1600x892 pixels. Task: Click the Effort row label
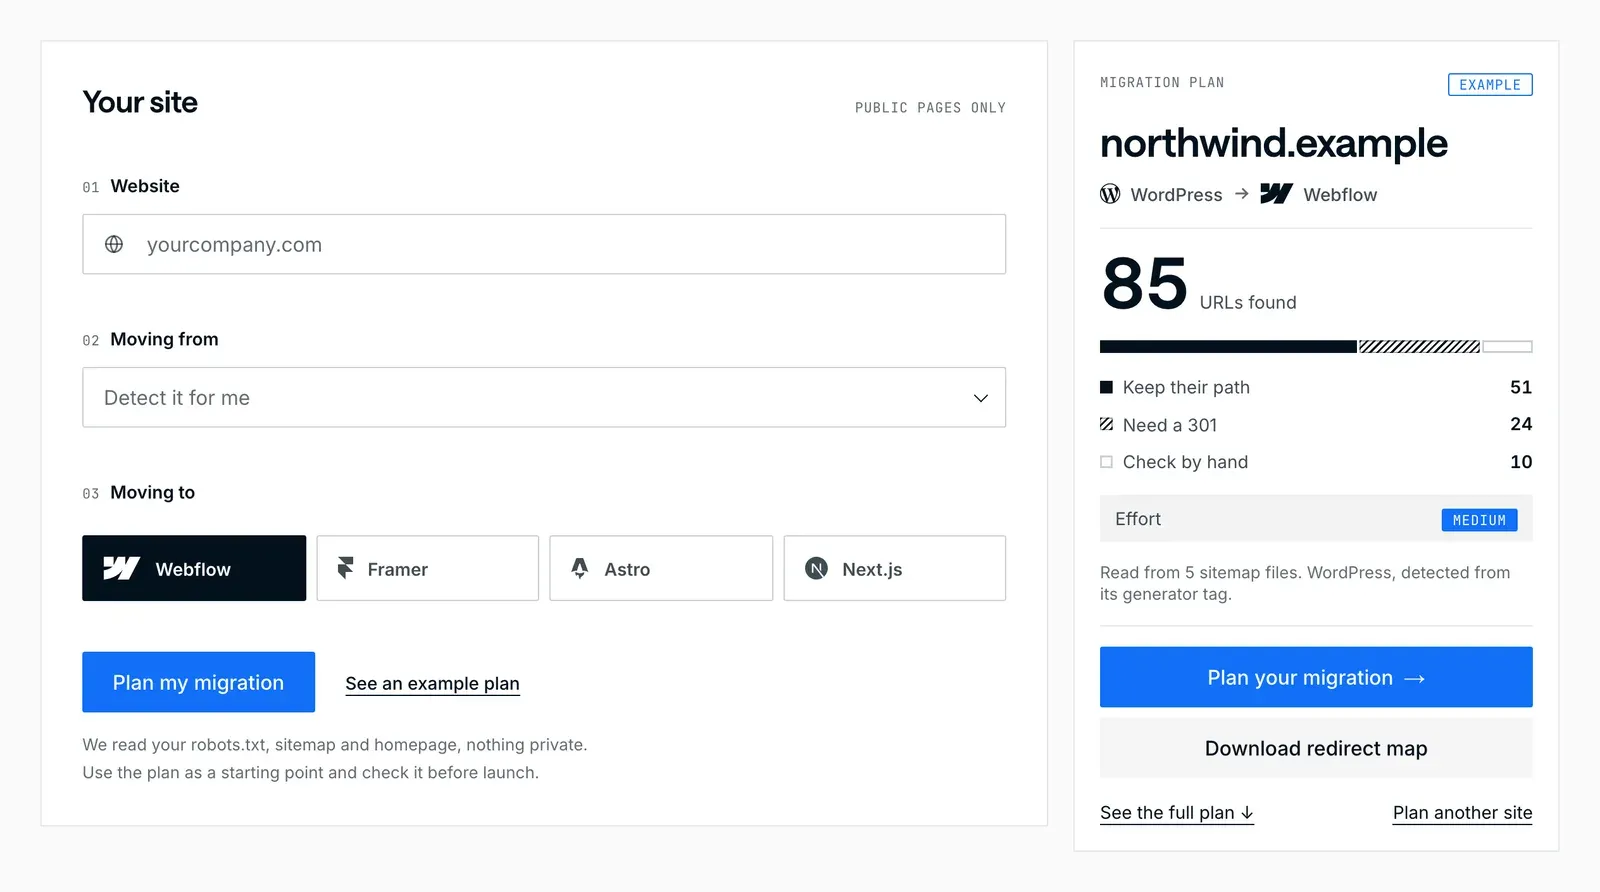tap(1138, 519)
